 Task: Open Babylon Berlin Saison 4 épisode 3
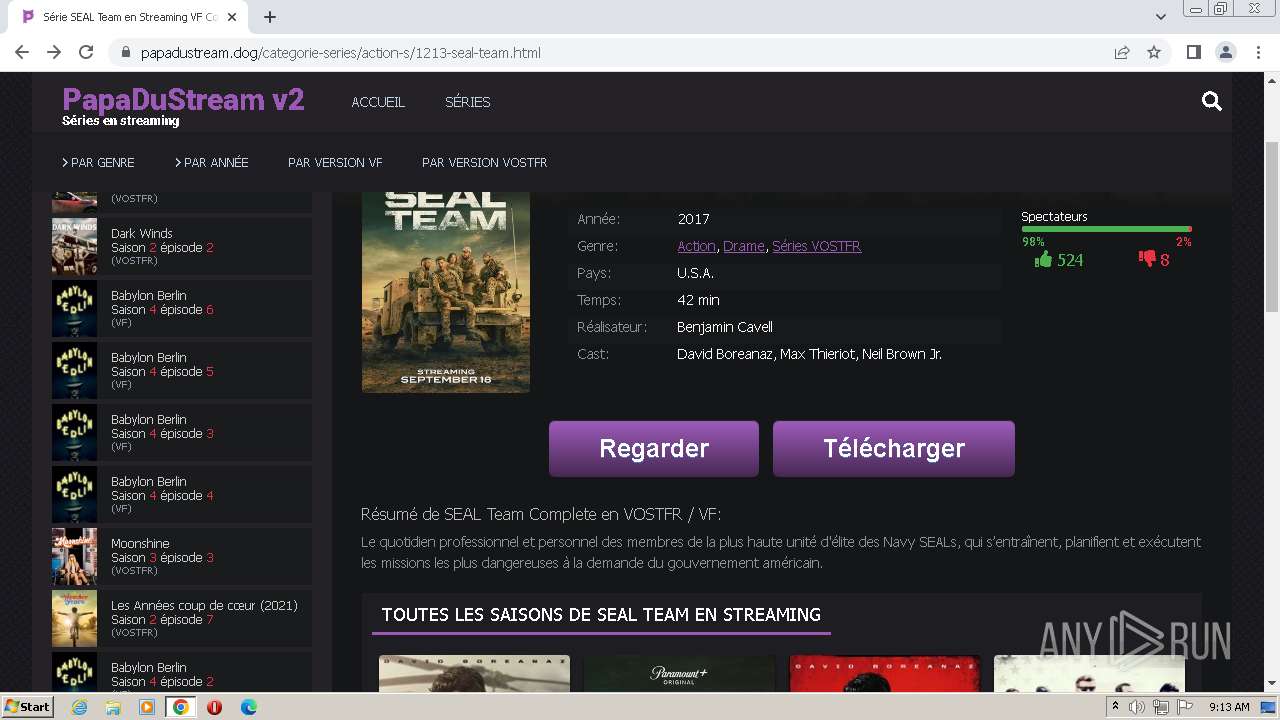click(181, 432)
